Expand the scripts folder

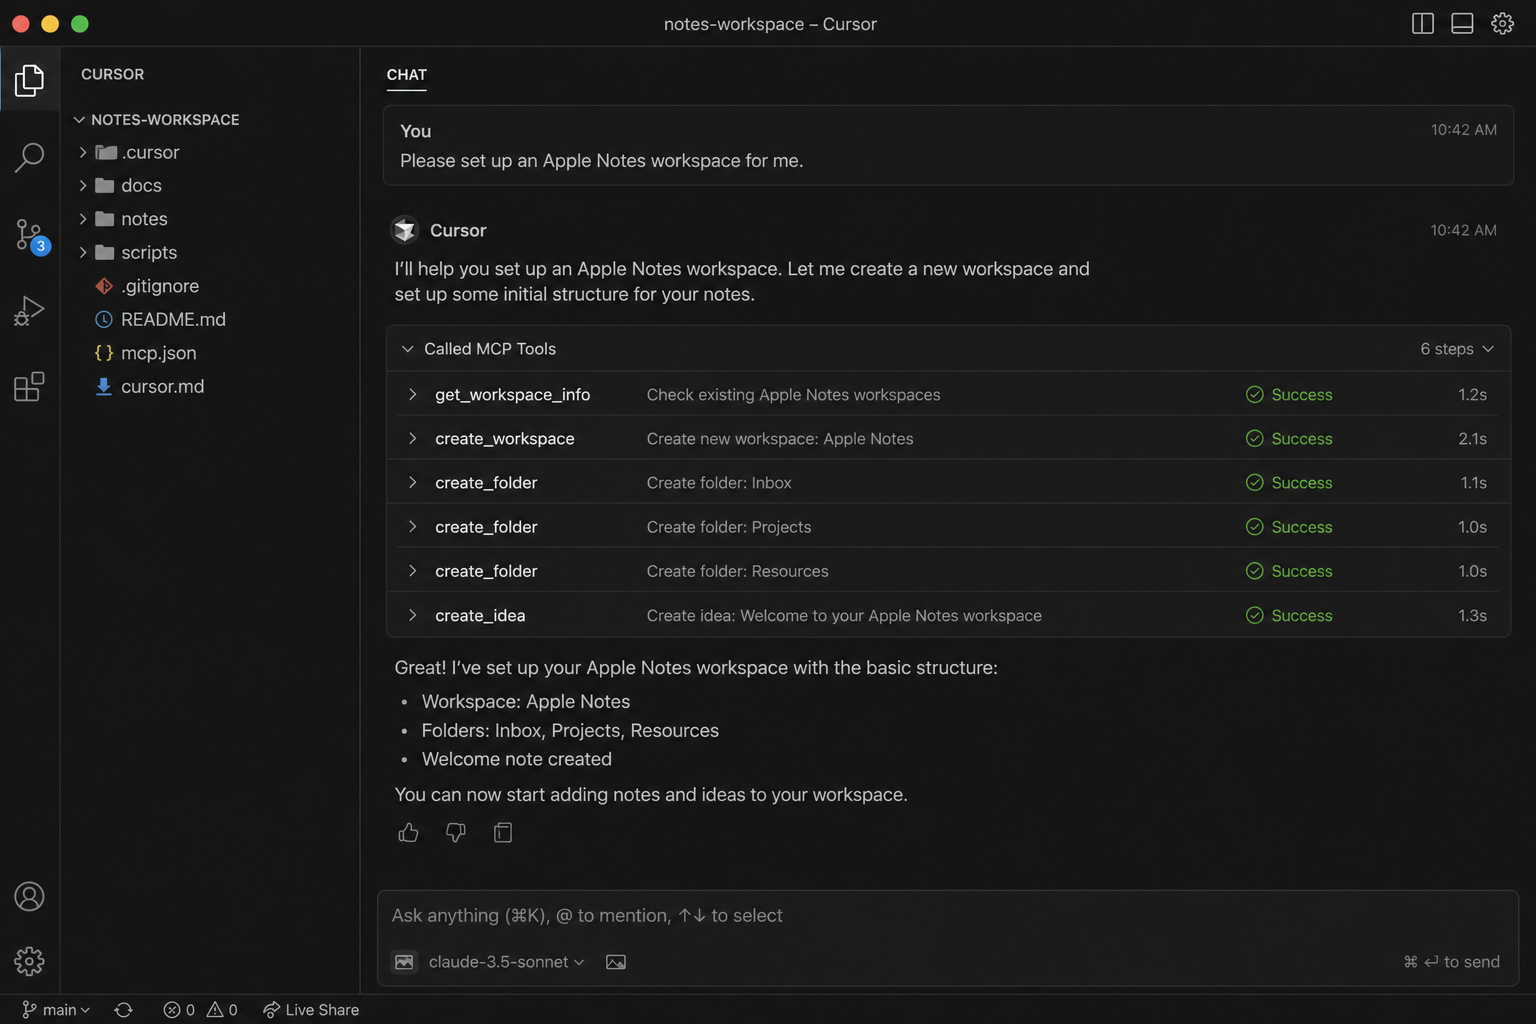pos(83,252)
